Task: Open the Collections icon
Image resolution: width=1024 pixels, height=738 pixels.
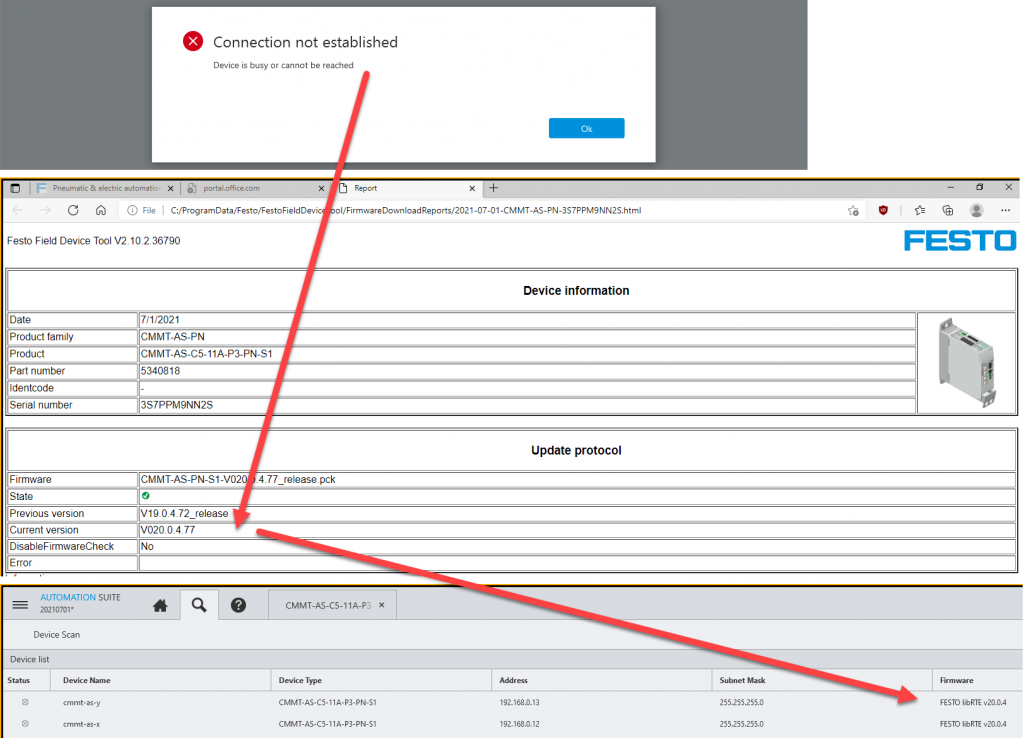Action: (948, 210)
